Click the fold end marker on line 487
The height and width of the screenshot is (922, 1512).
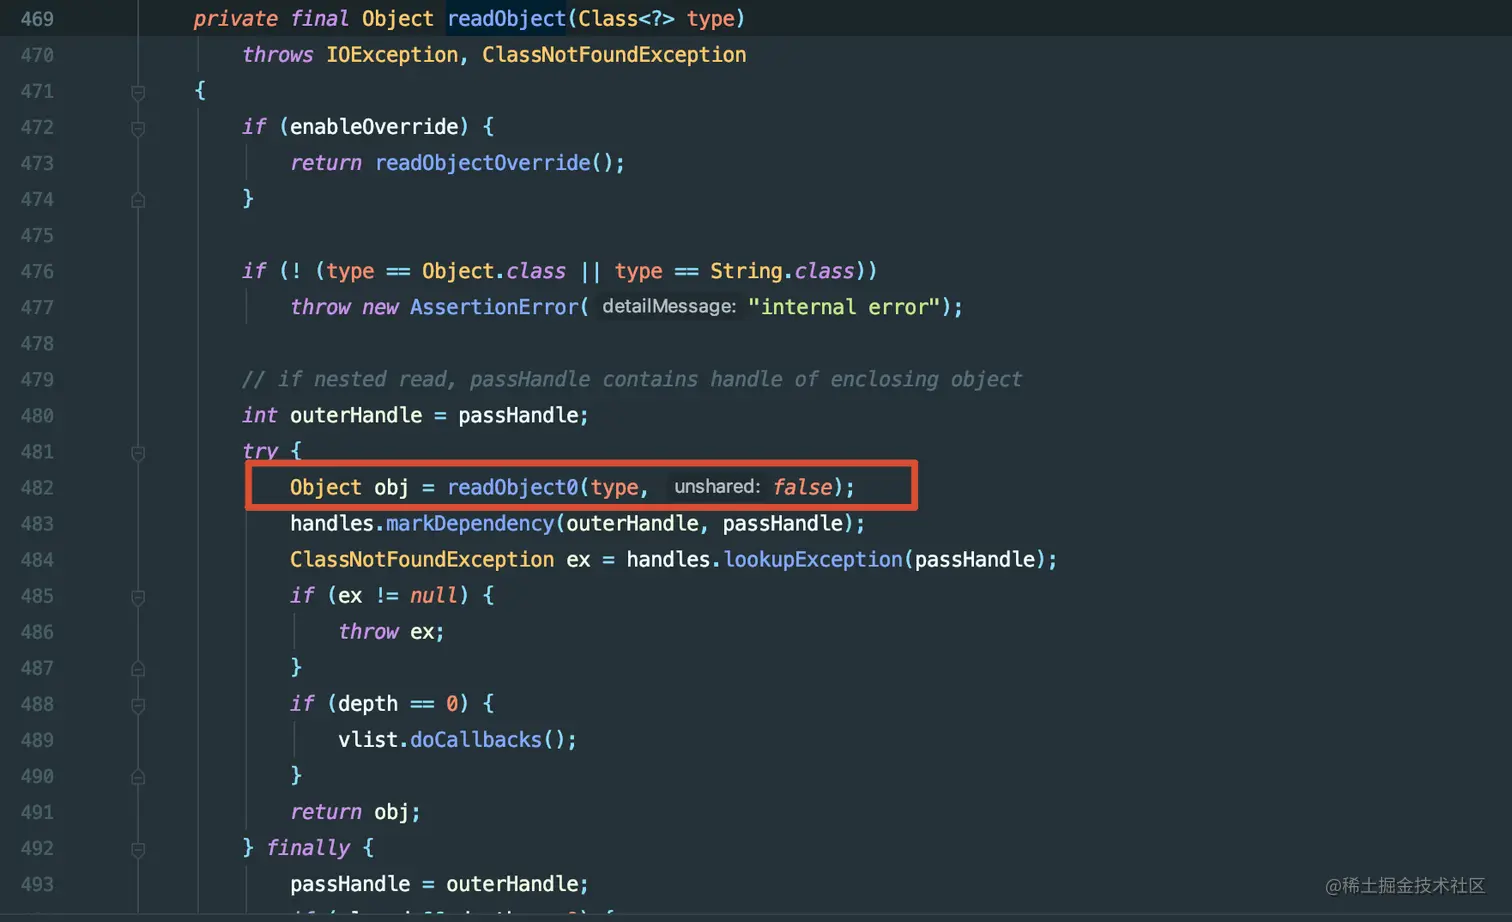(x=138, y=669)
